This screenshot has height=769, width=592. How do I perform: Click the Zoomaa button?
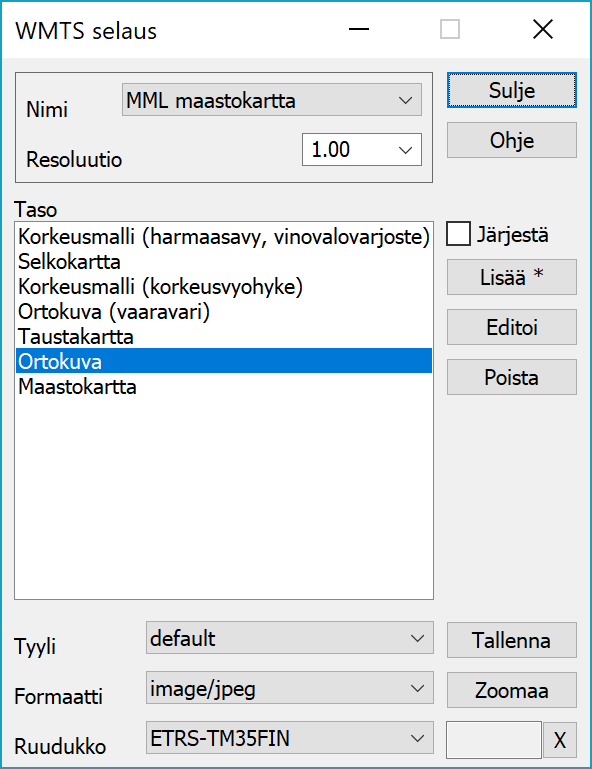coord(512,690)
